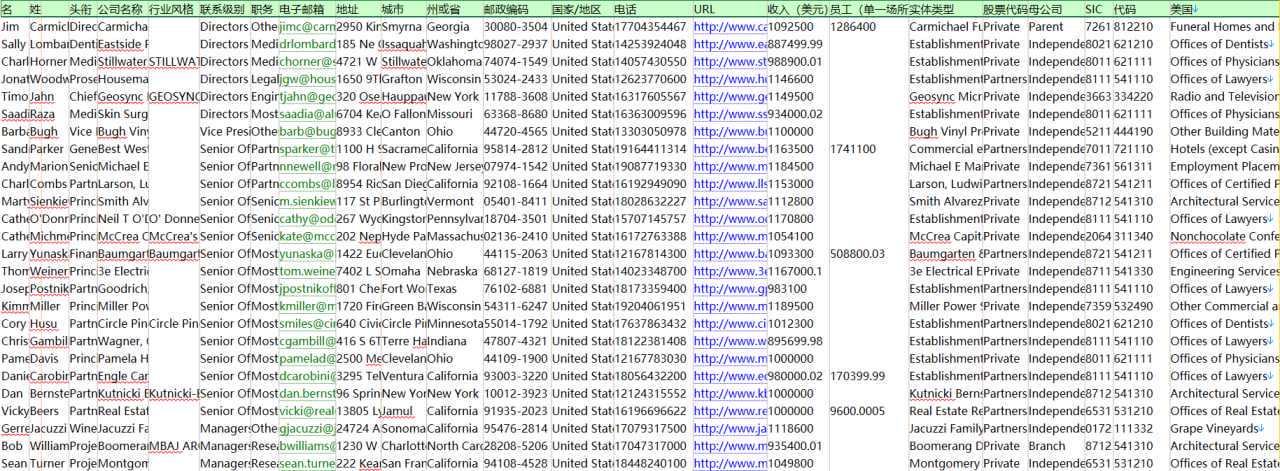This screenshot has height=471, width=1280.
Task: Select the 联系级别 header cell
Action: click(223, 9)
